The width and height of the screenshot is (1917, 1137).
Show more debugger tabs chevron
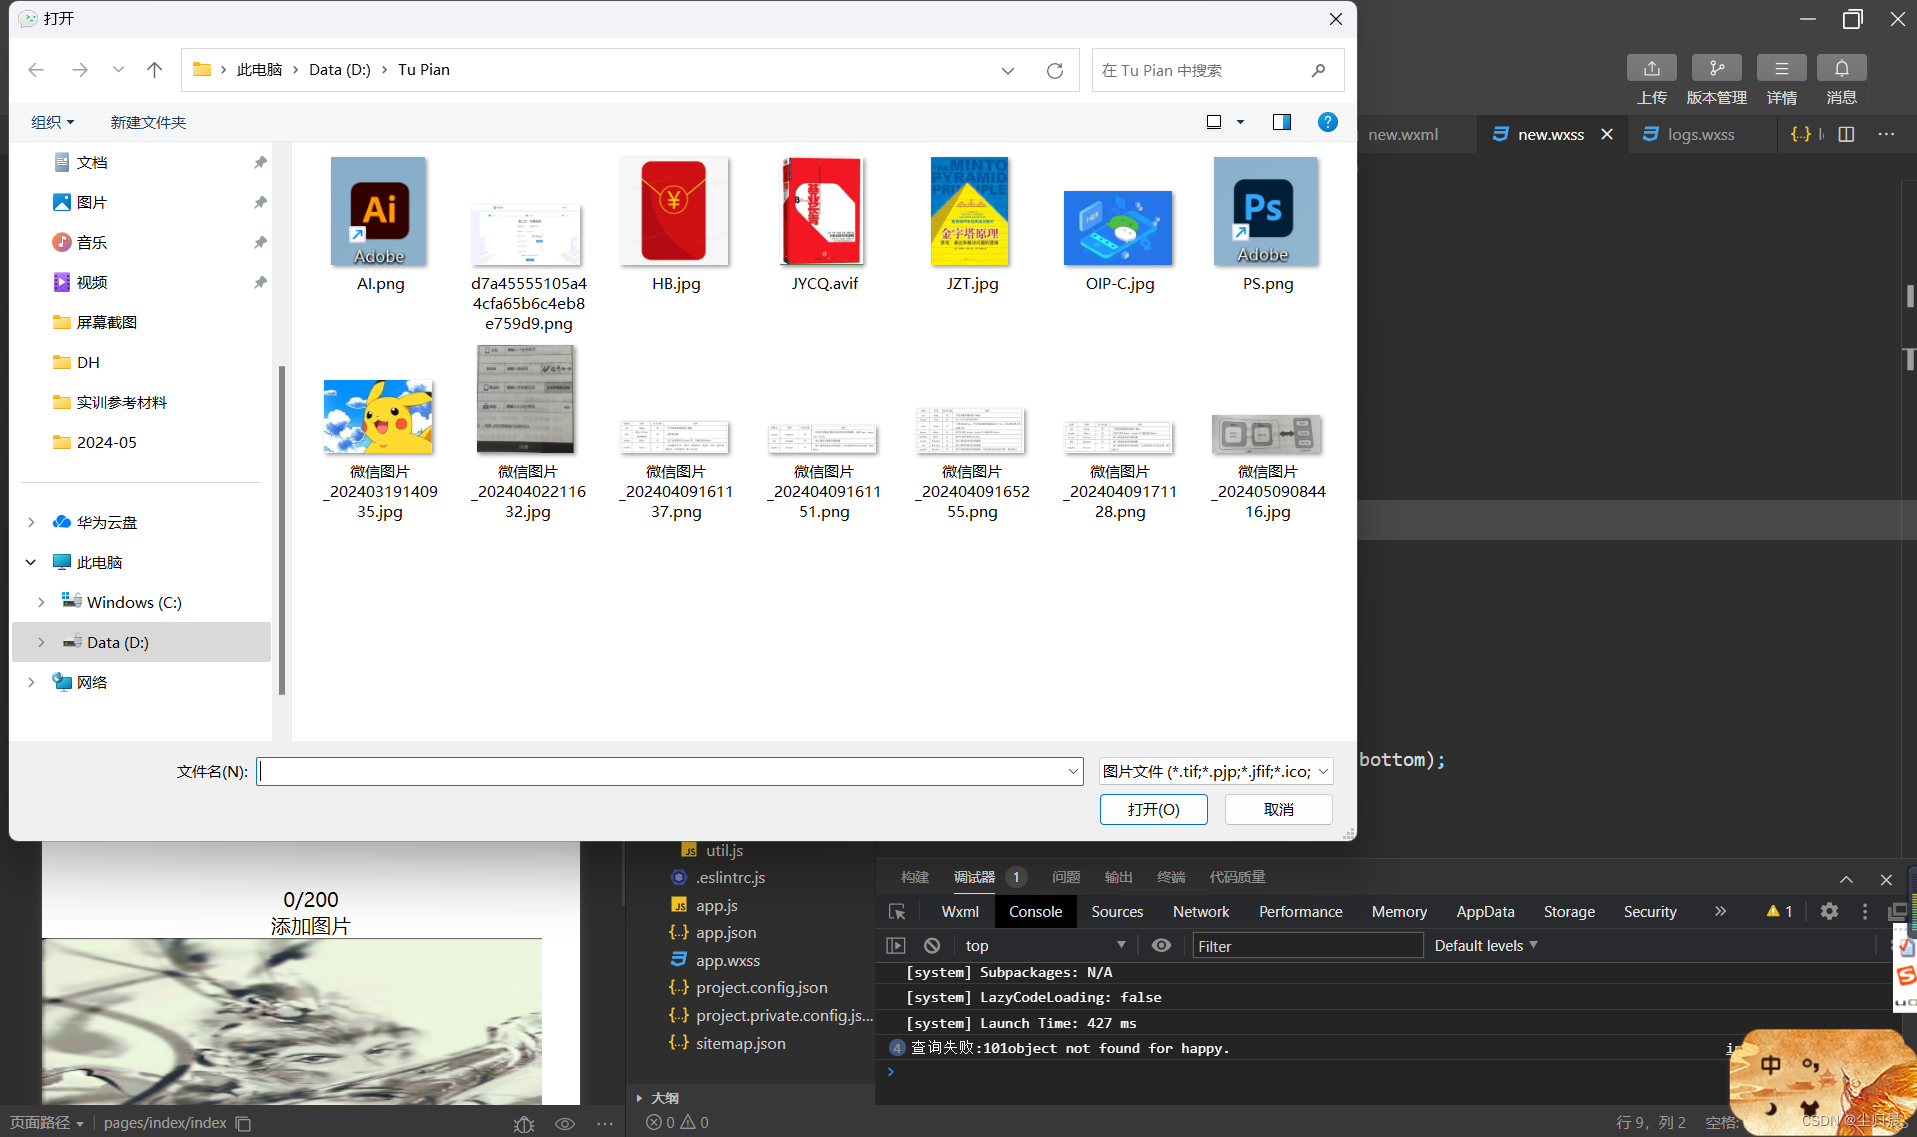click(1720, 911)
